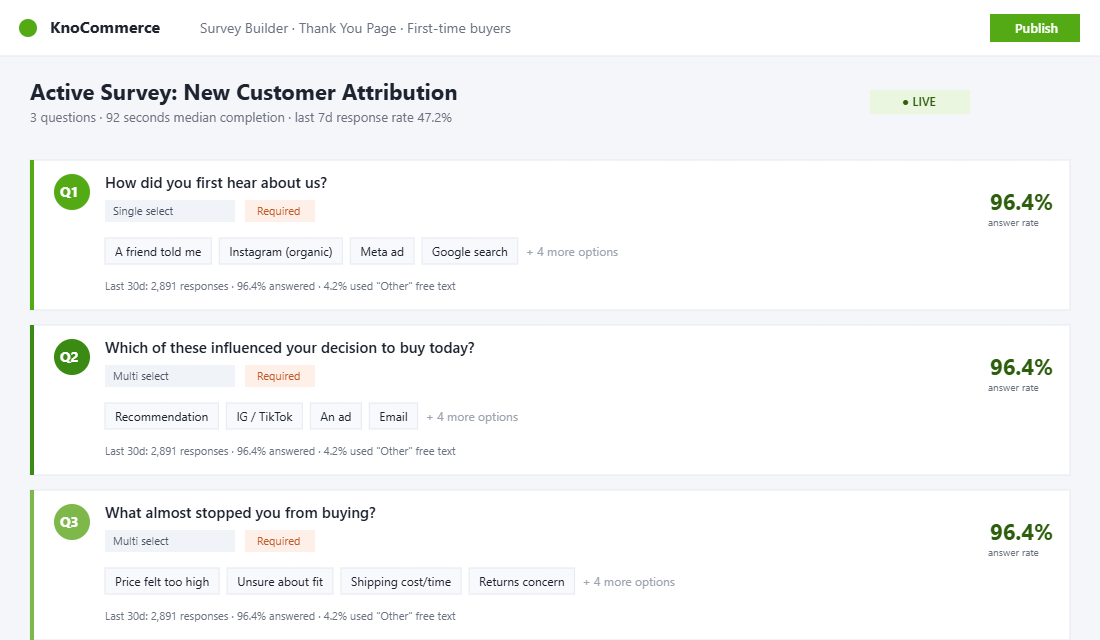Open Q2 Multi select type dropdown
The height and width of the screenshot is (640, 1100).
click(x=170, y=376)
